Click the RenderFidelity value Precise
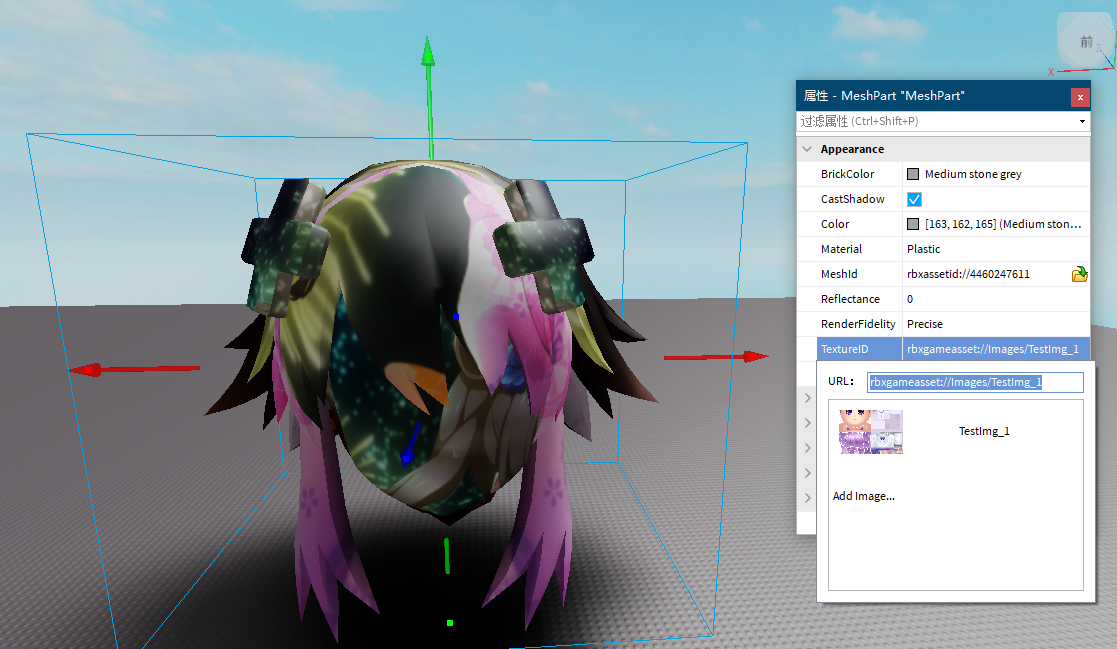 coord(925,323)
